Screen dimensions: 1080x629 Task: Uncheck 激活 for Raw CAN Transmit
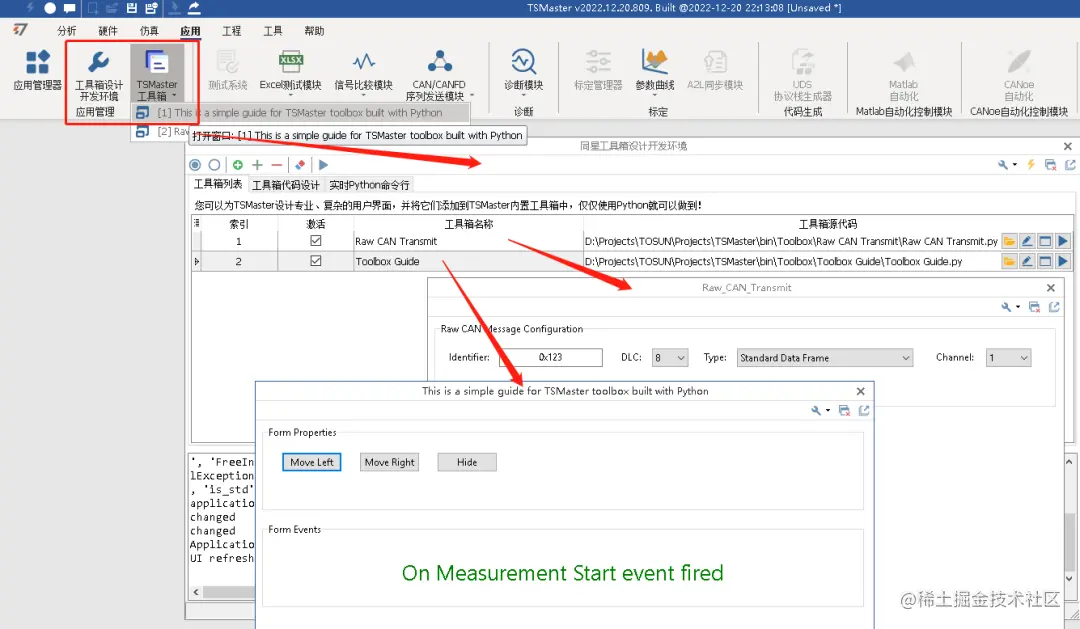coord(315,240)
